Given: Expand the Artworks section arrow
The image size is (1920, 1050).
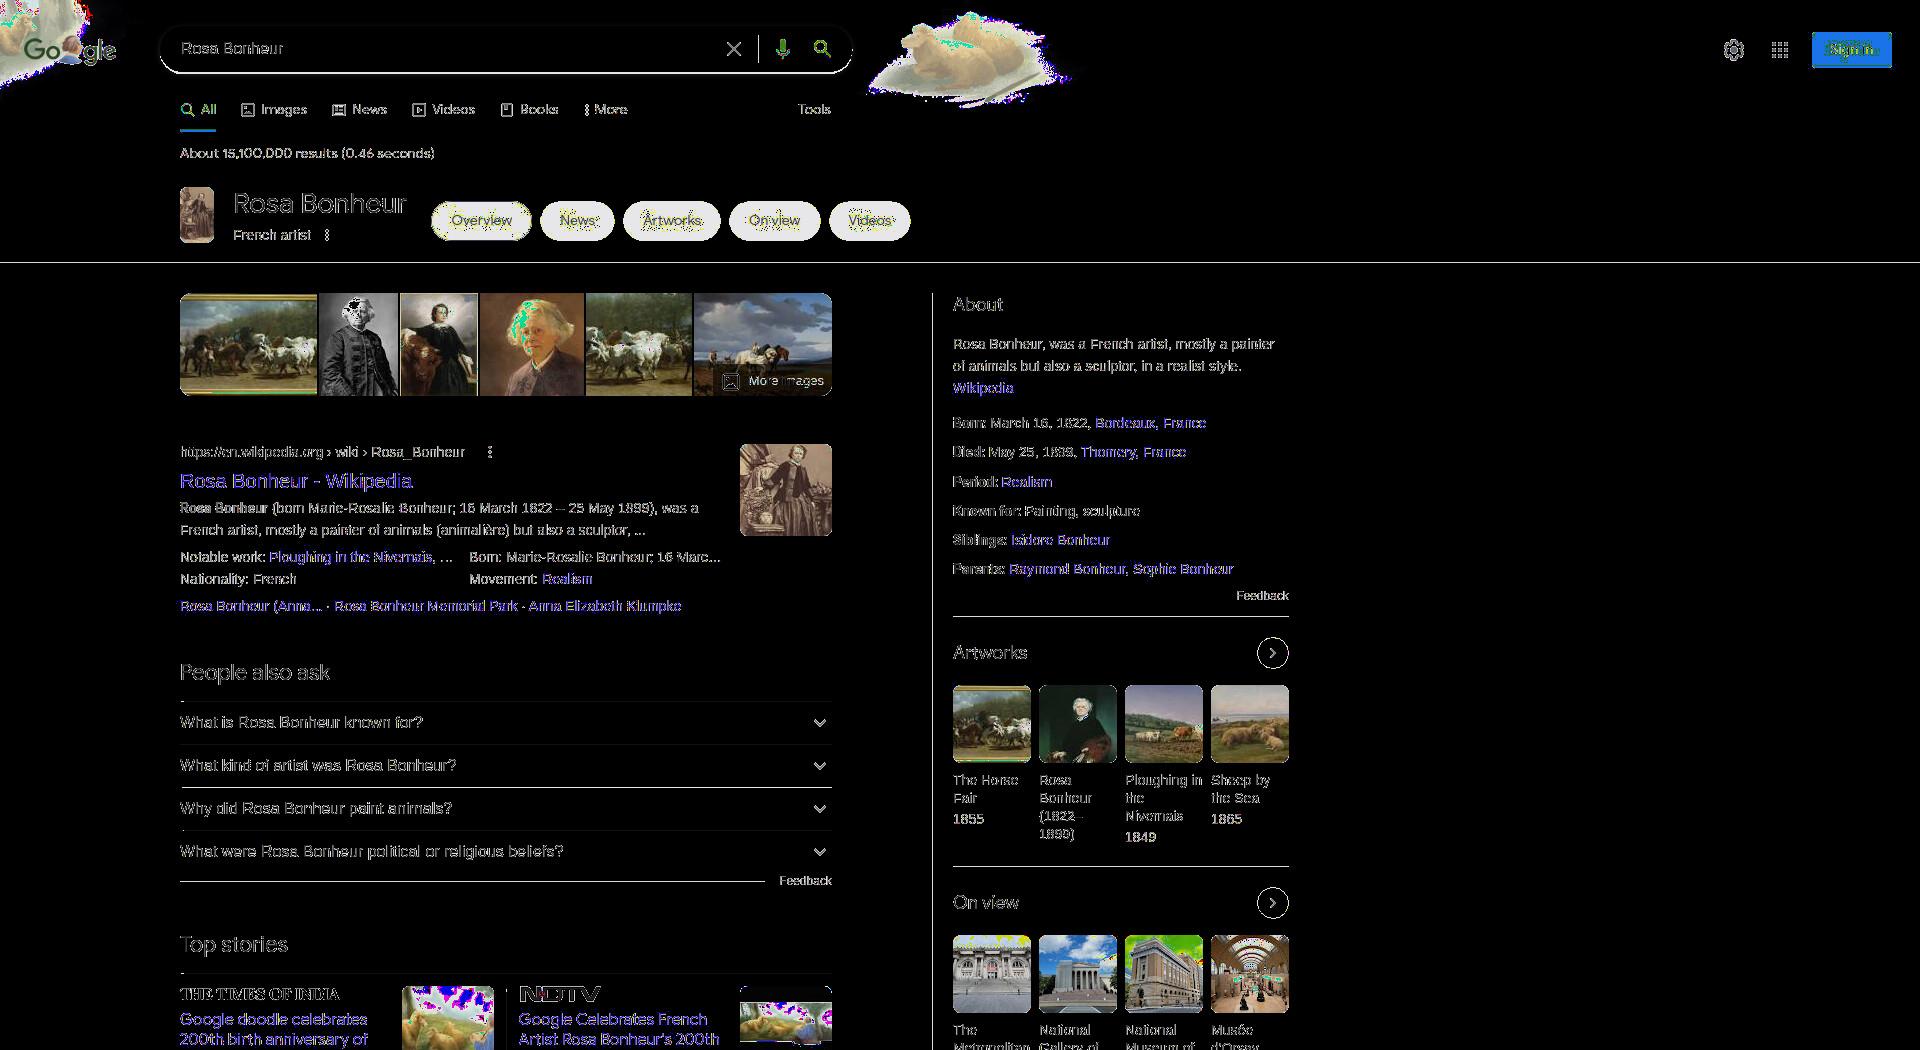Looking at the screenshot, I should pos(1272,653).
